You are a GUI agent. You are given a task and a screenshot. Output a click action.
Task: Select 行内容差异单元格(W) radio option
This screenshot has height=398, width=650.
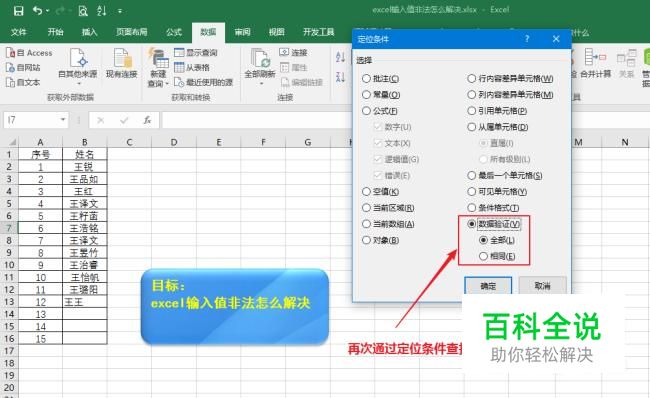click(x=510, y=78)
